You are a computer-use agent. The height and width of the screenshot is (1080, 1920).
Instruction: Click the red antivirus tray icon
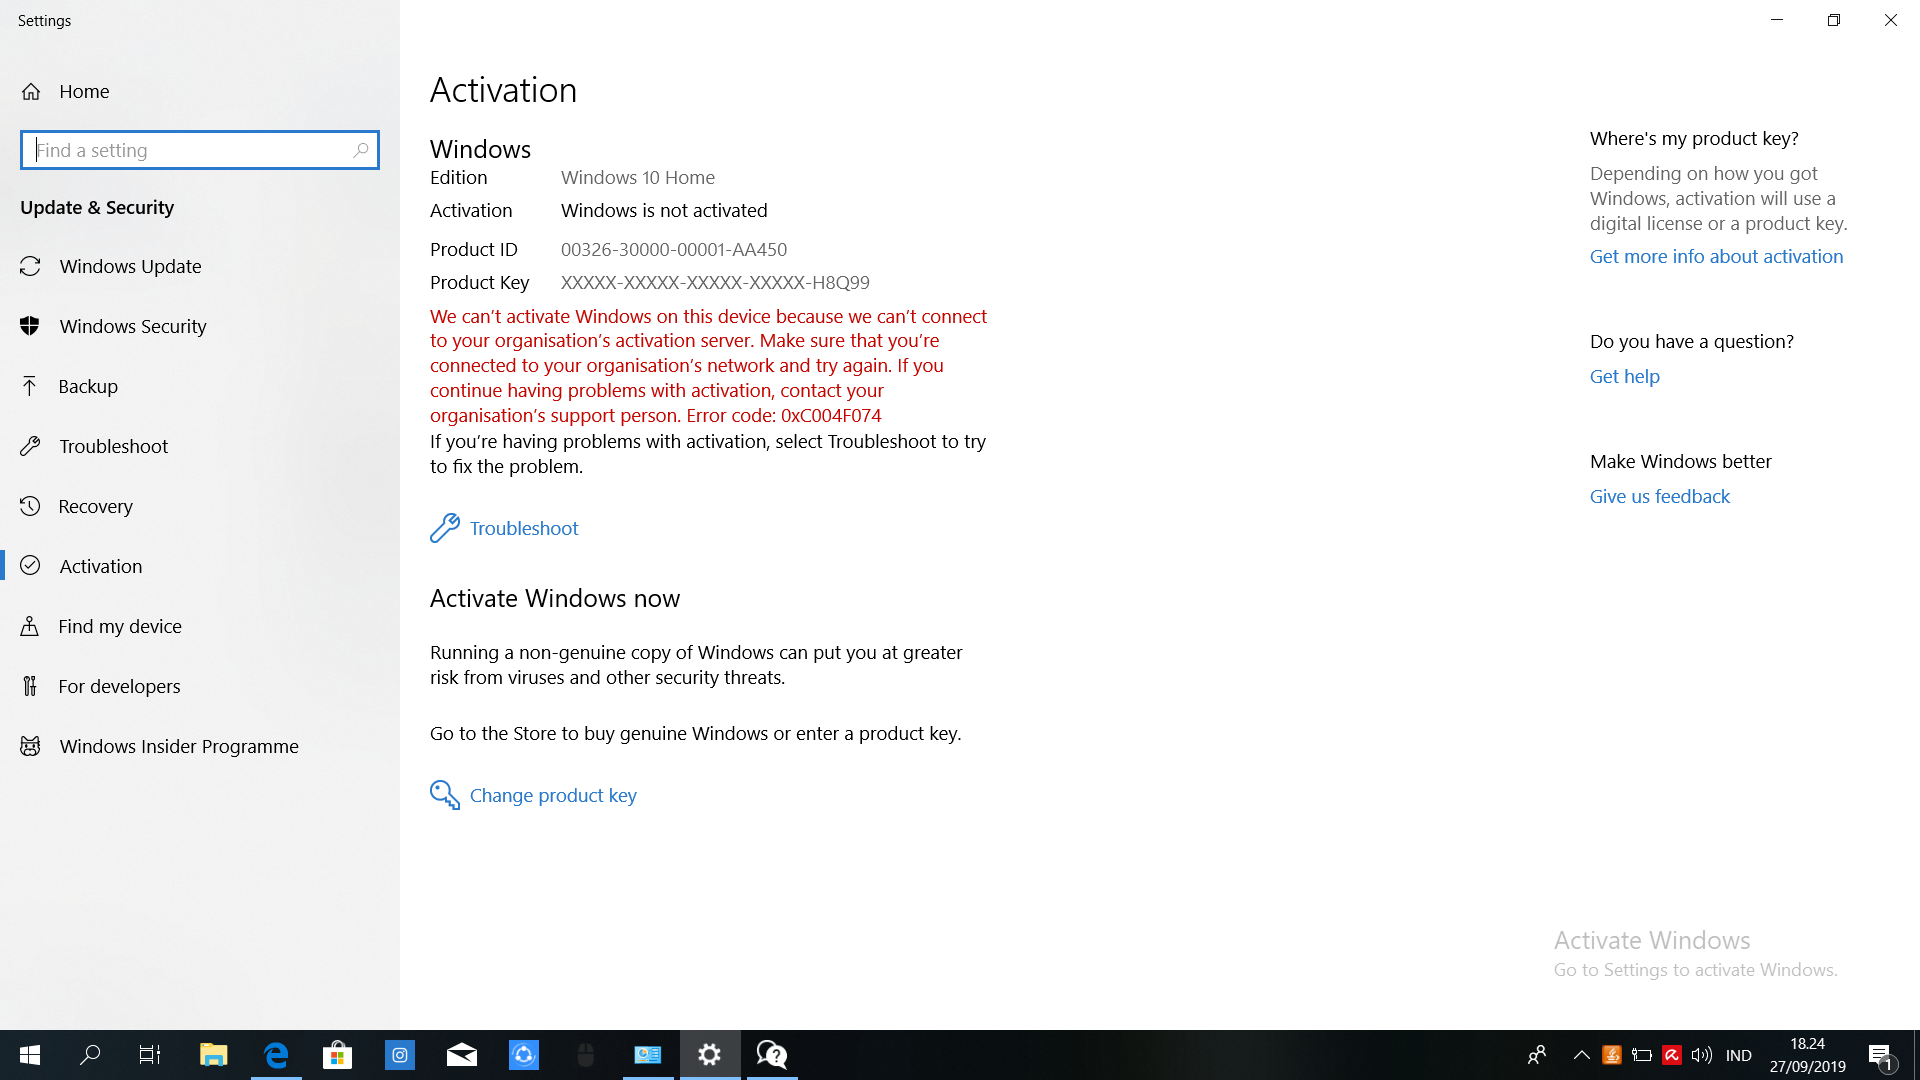click(1672, 1055)
